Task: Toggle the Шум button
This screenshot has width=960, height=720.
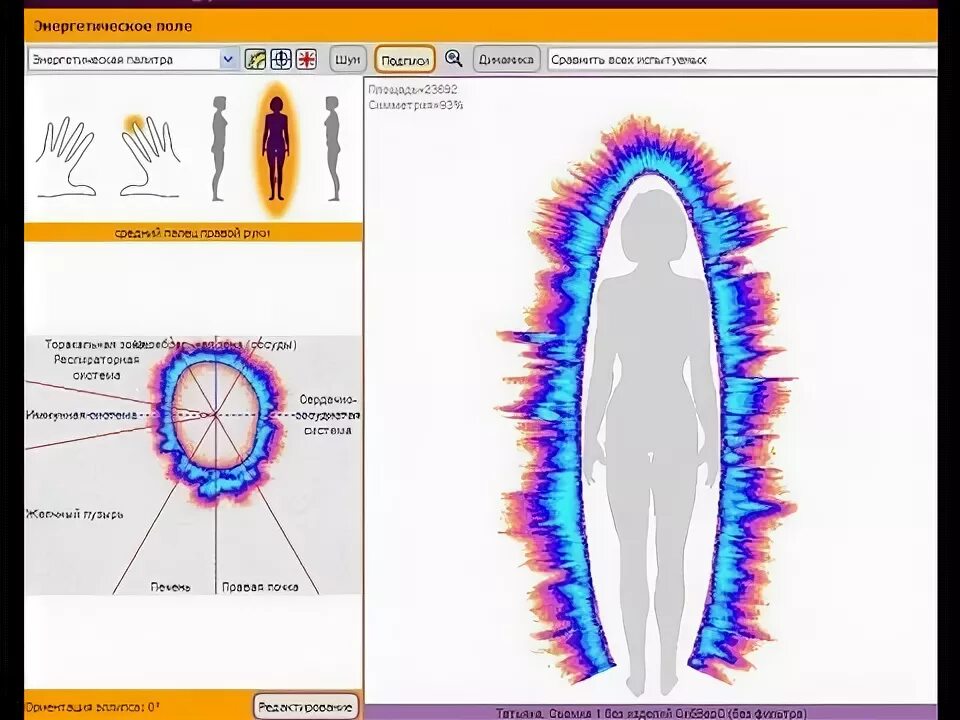Action: pyautogui.click(x=348, y=59)
